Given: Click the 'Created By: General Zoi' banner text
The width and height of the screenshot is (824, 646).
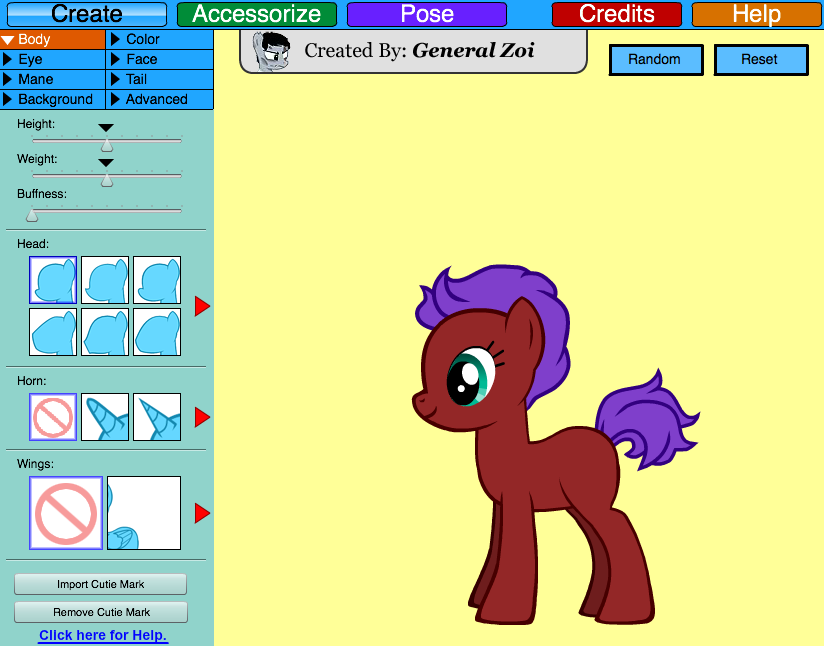Looking at the screenshot, I should [x=419, y=50].
